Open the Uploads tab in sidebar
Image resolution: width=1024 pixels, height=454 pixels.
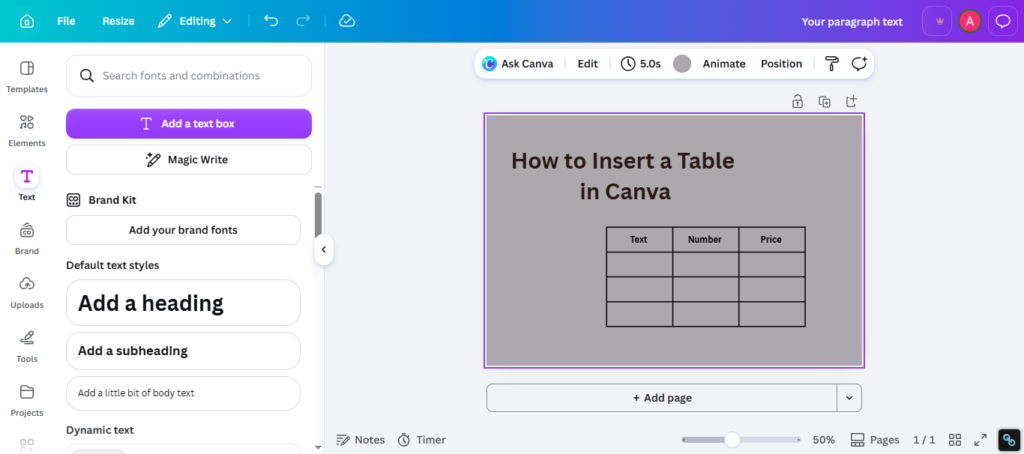point(27,293)
